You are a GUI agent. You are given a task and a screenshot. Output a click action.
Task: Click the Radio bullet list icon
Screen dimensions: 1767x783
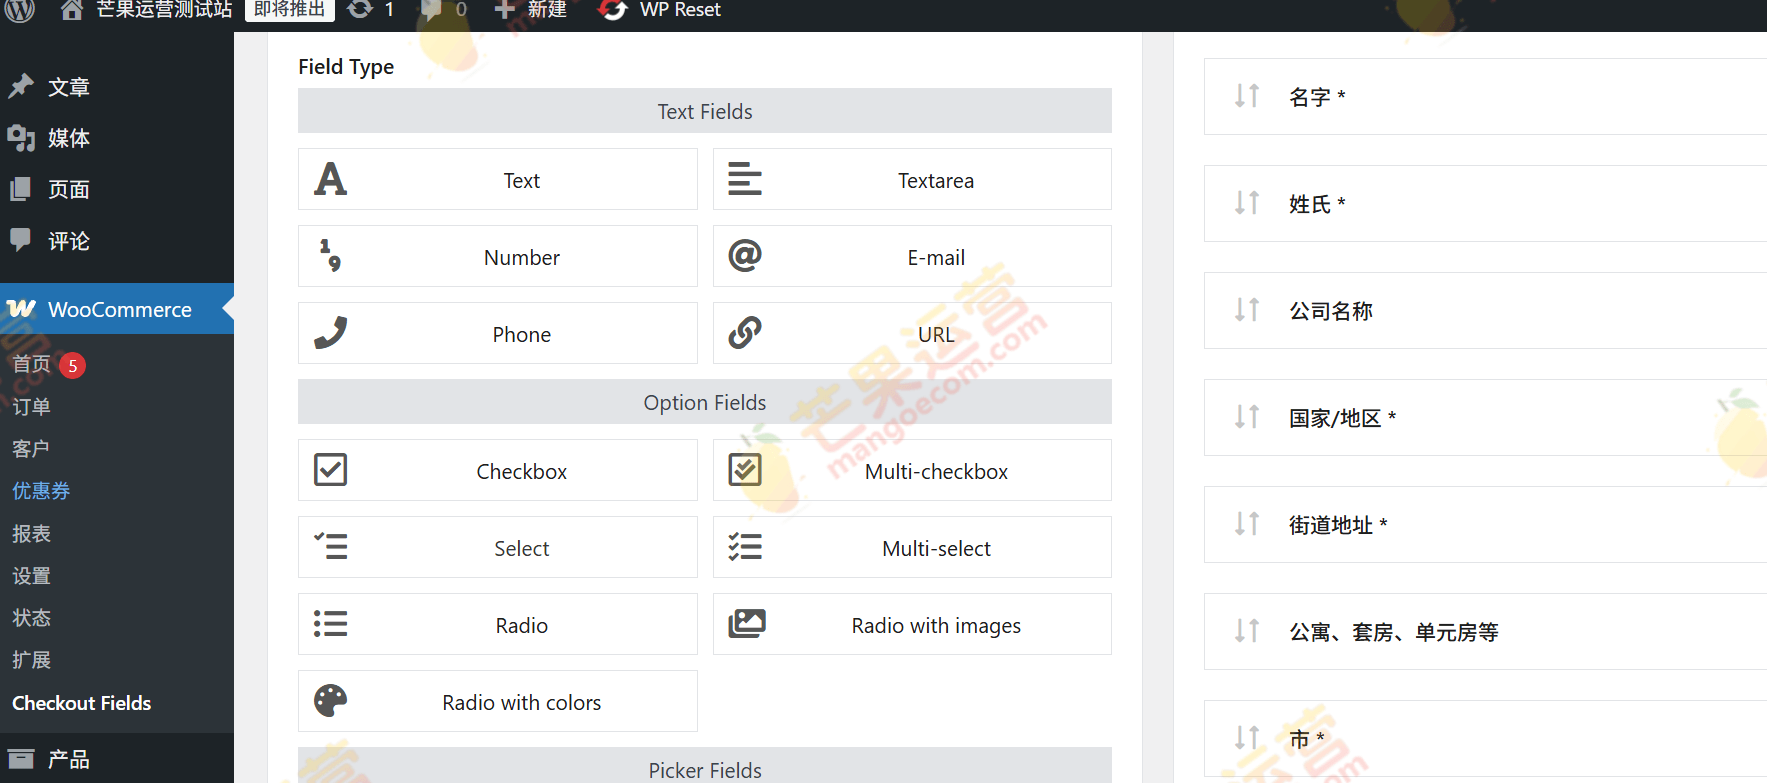331,623
